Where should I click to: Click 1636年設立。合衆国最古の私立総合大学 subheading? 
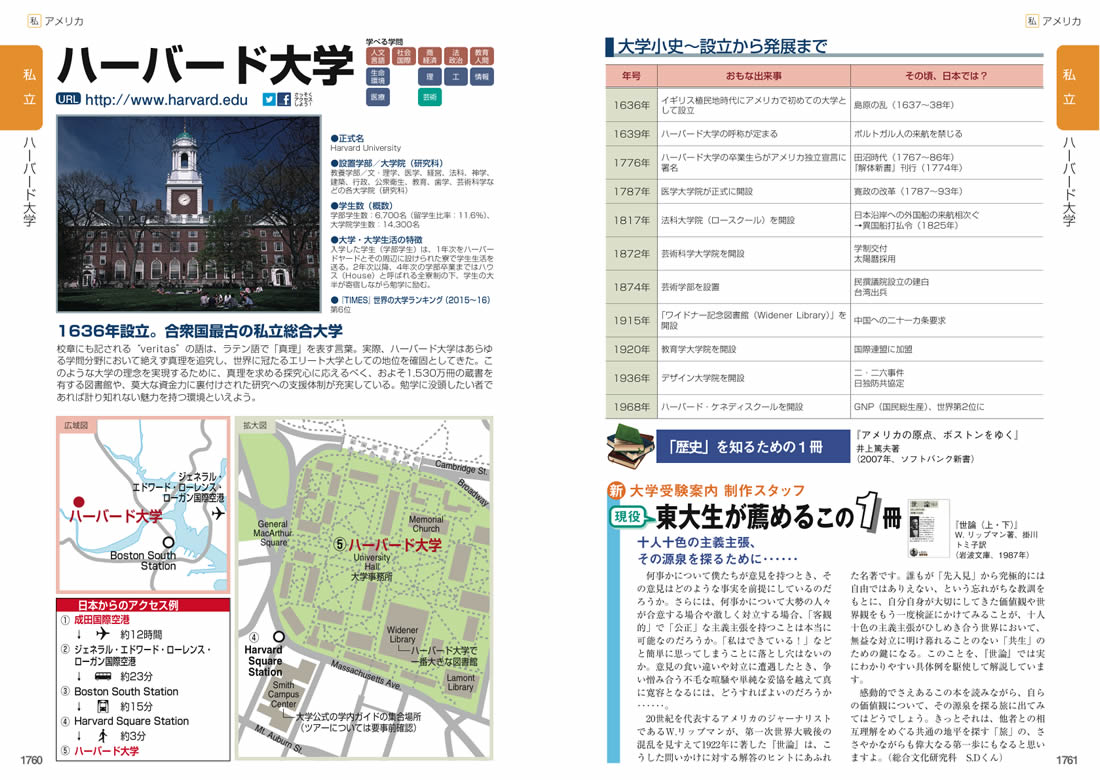tap(200, 331)
